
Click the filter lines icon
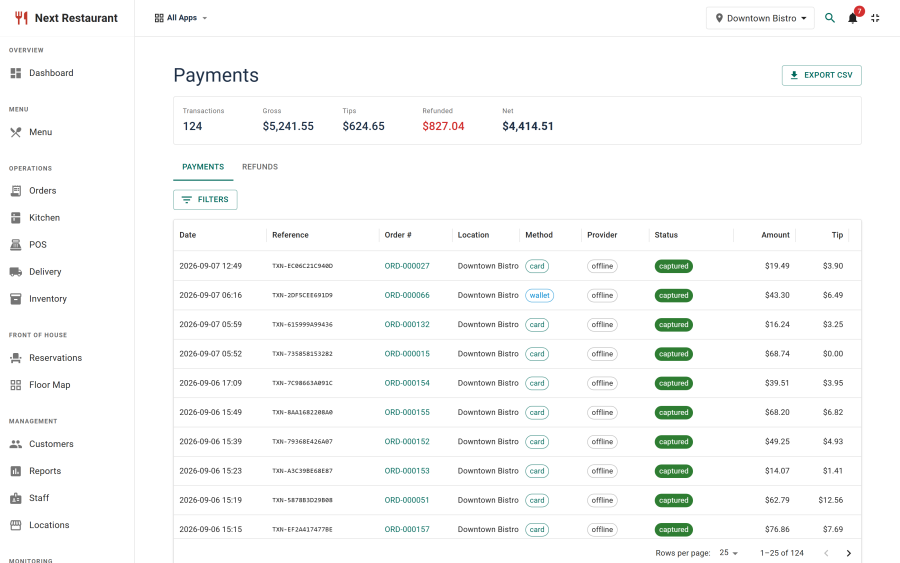click(187, 200)
